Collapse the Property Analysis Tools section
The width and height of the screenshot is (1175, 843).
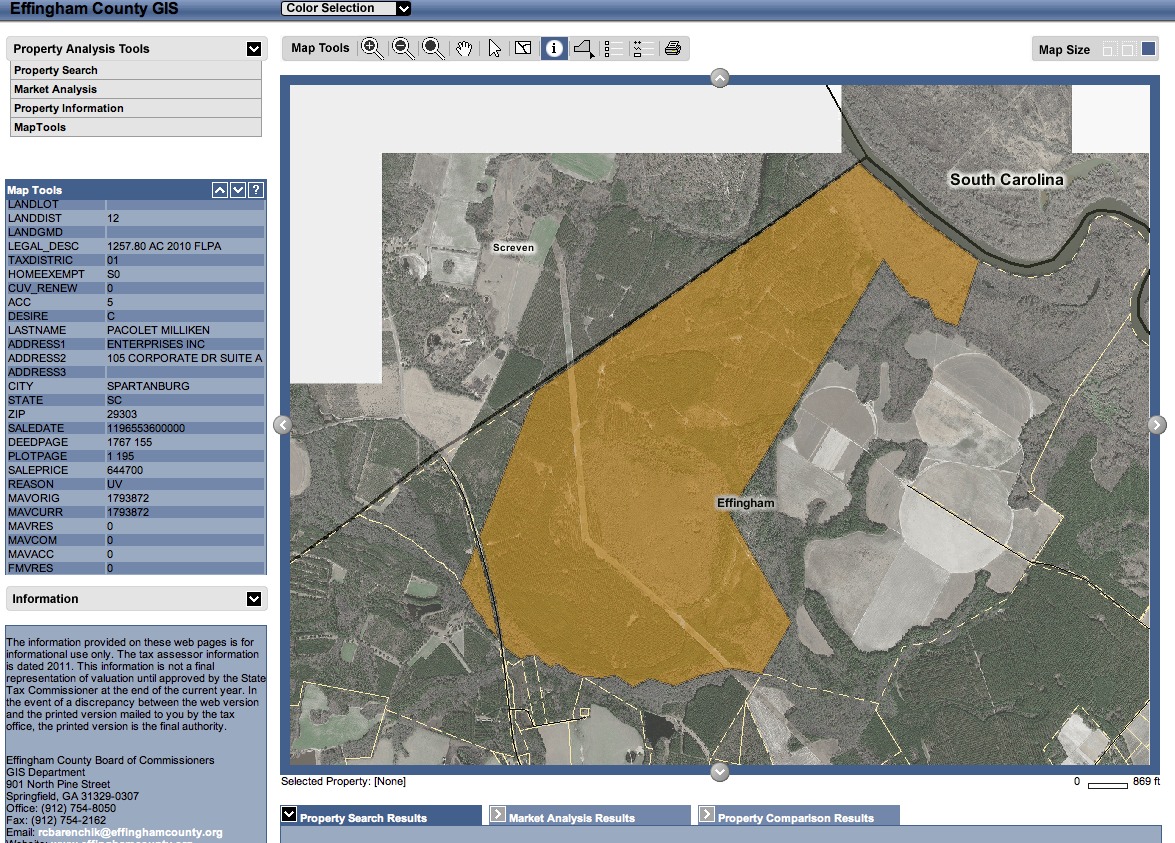(x=254, y=49)
